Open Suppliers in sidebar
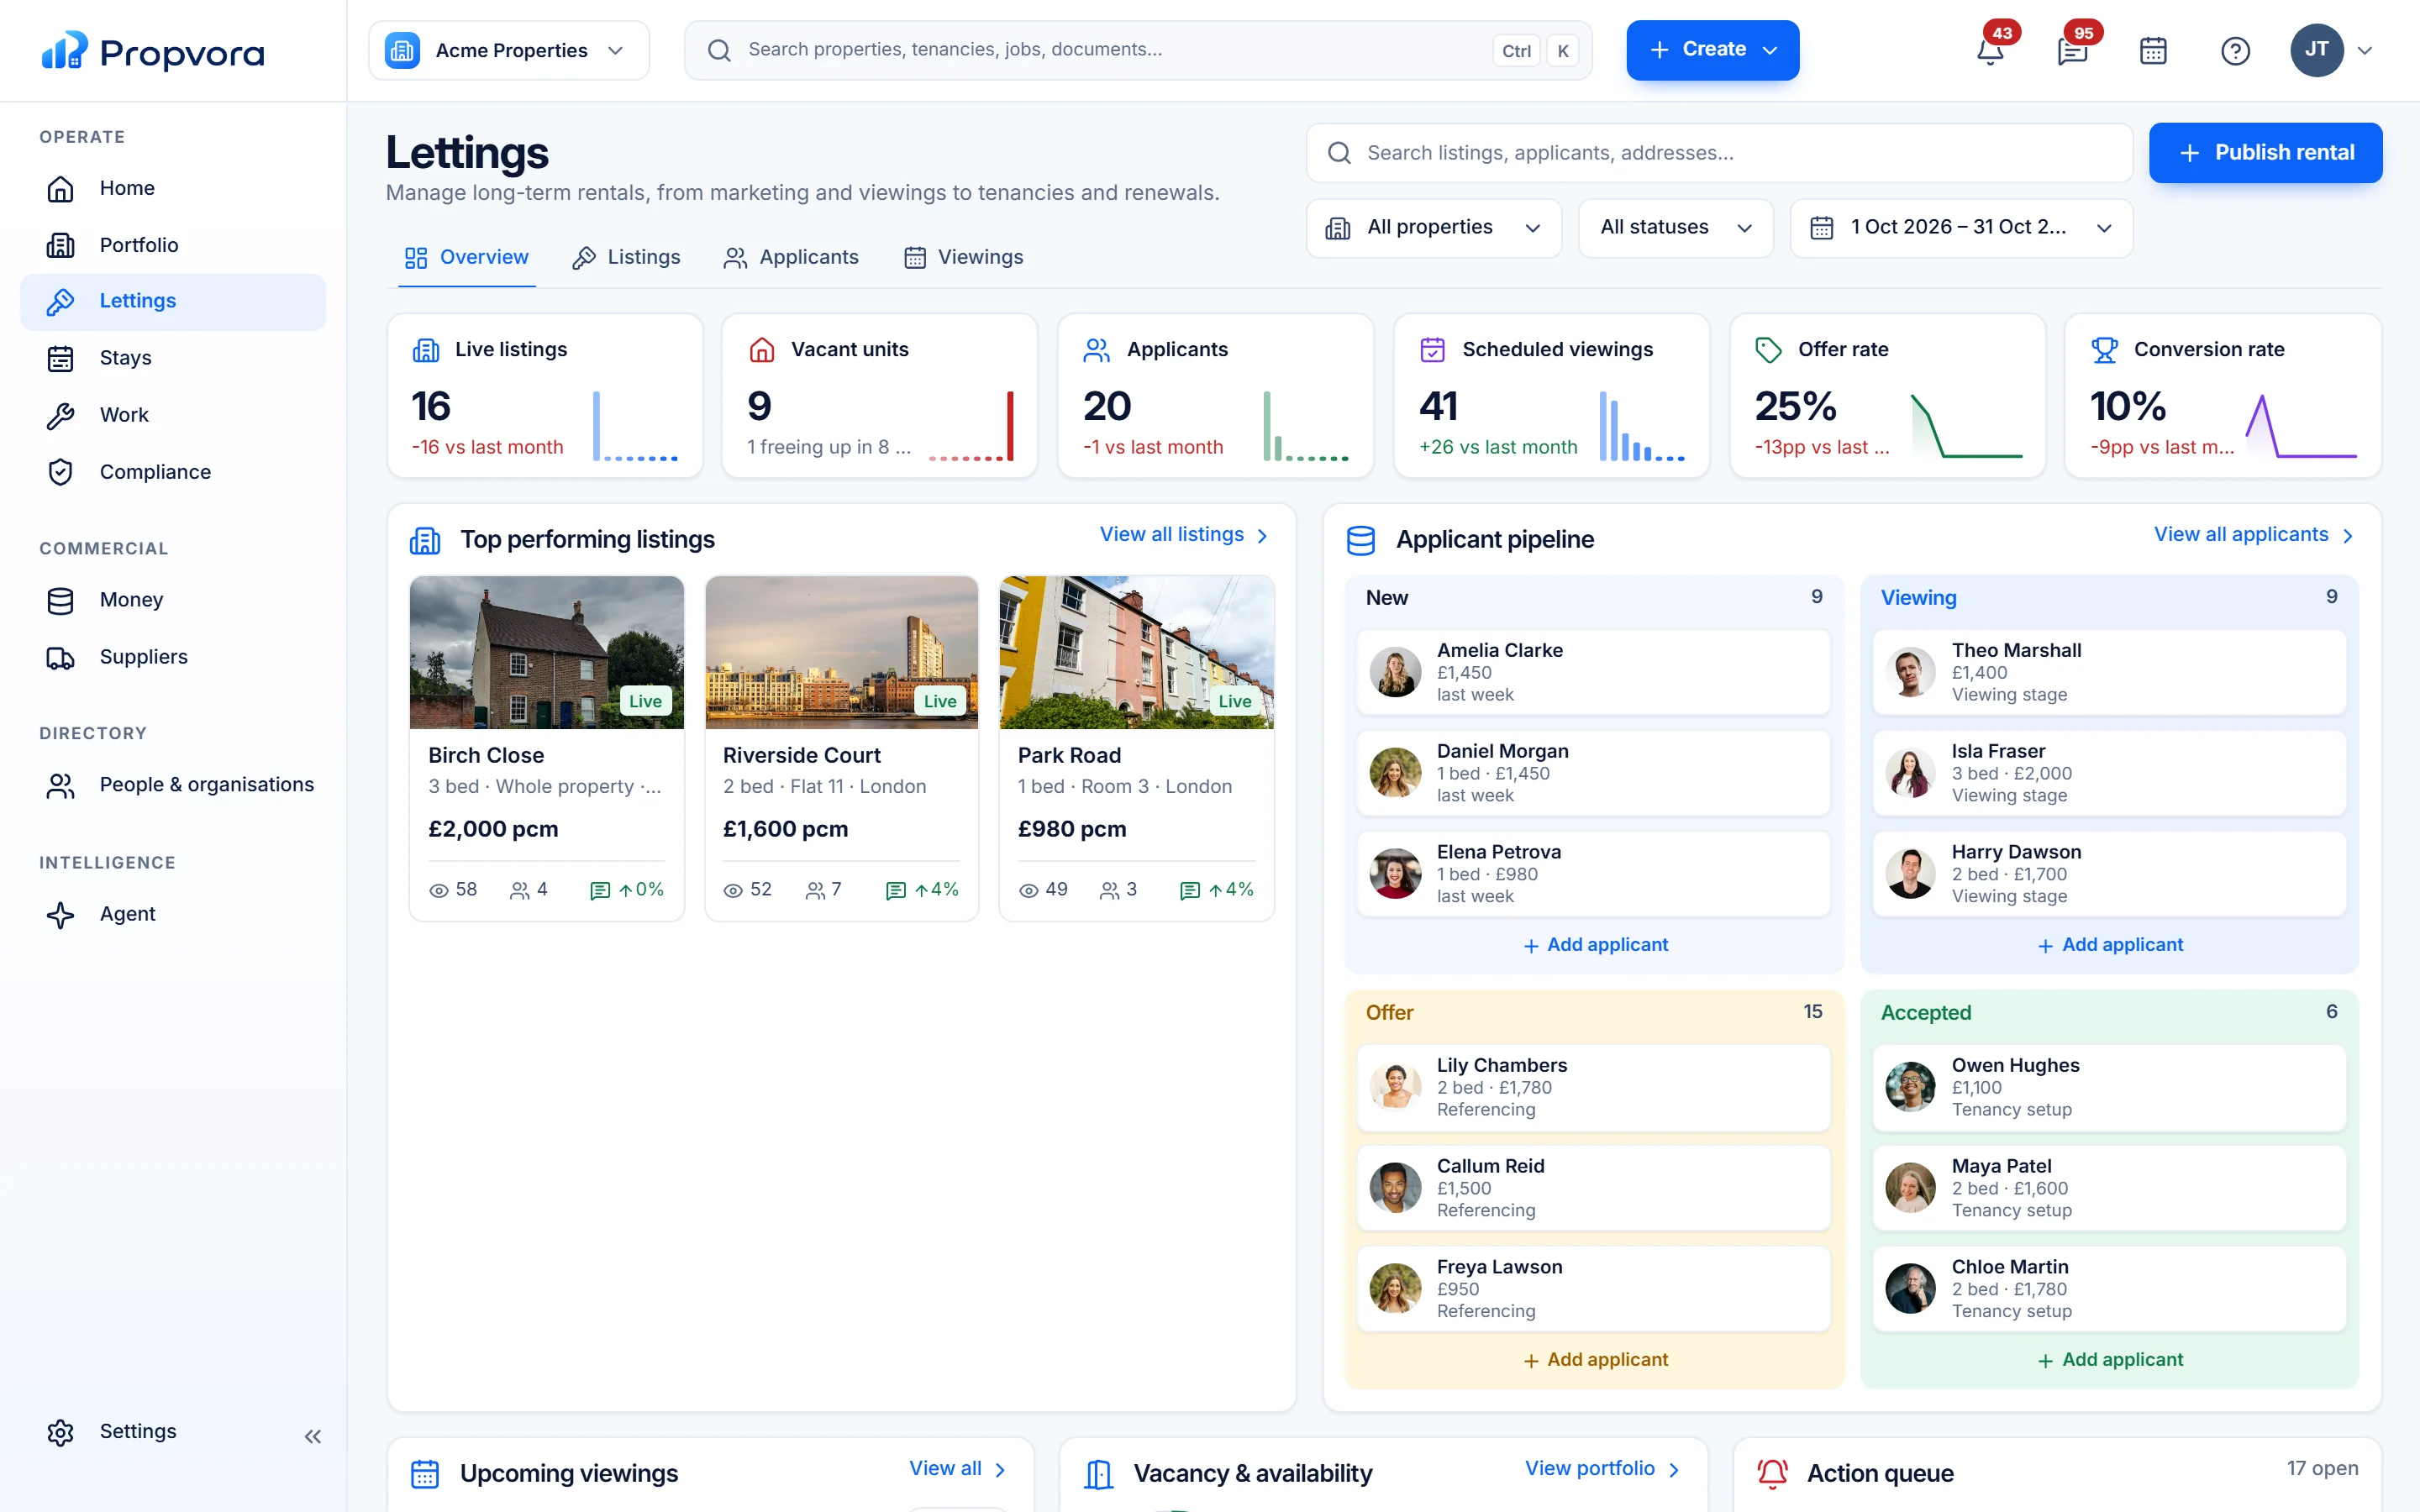 (x=173, y=657)
